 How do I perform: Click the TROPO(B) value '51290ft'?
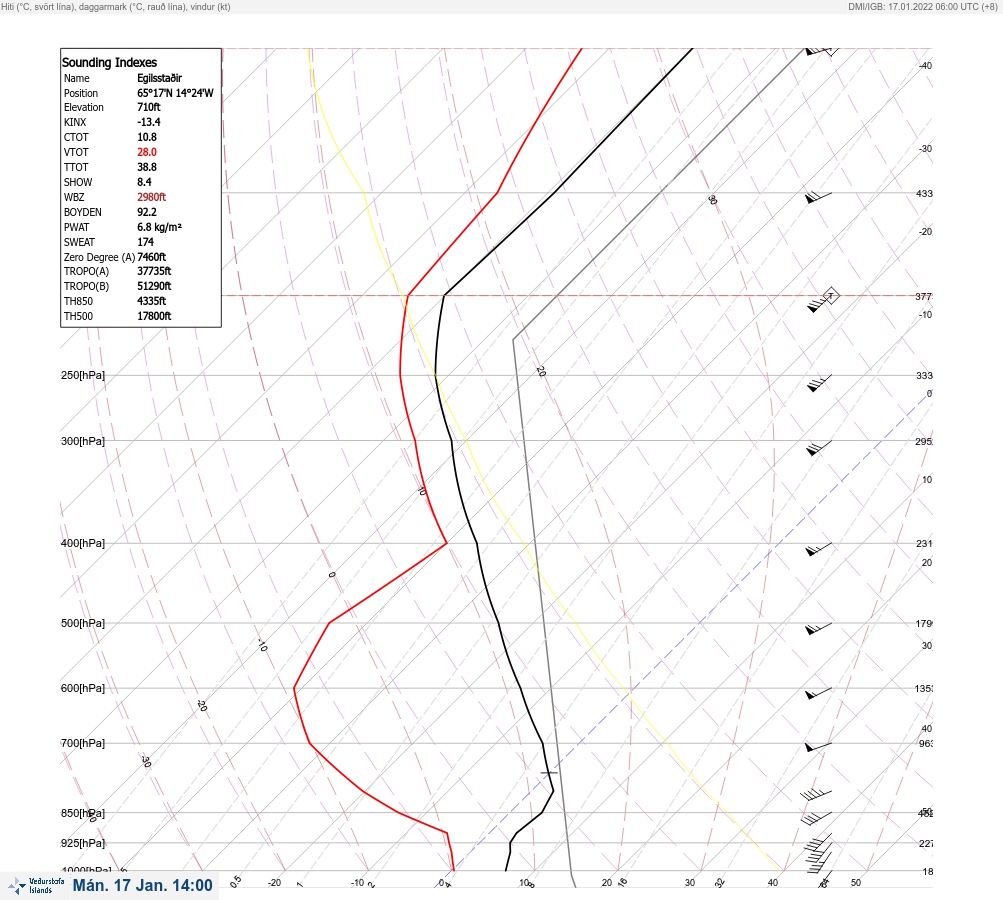[154, 286]
